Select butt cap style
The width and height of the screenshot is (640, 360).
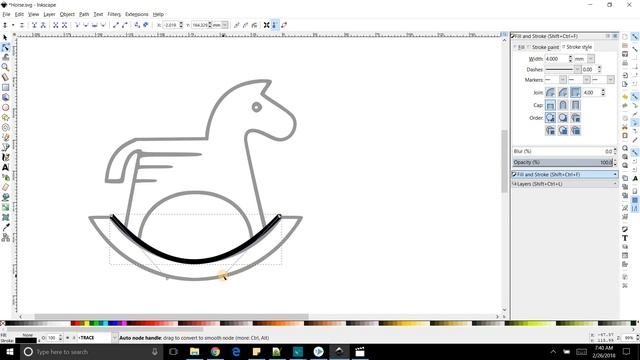(550, 105)
